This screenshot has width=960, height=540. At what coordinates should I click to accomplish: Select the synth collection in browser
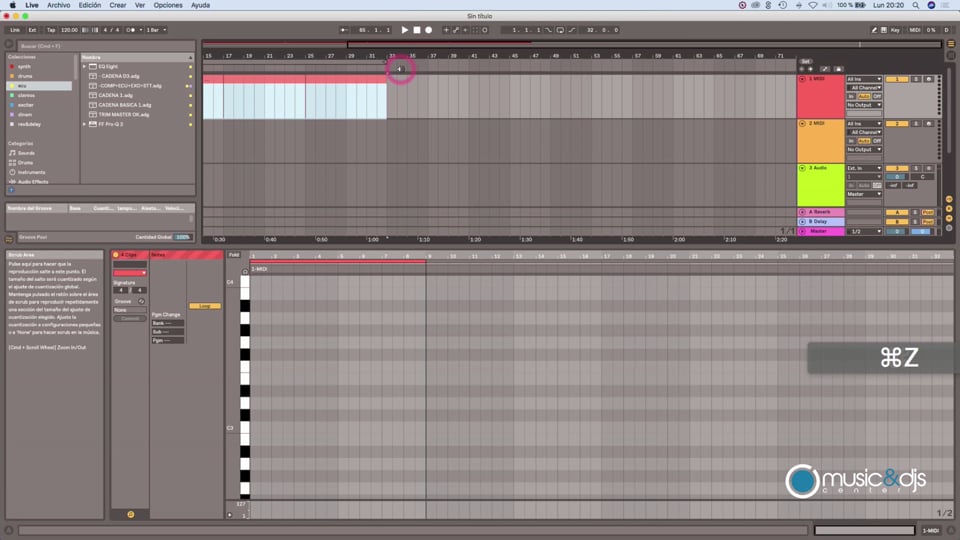coord(24,66)
